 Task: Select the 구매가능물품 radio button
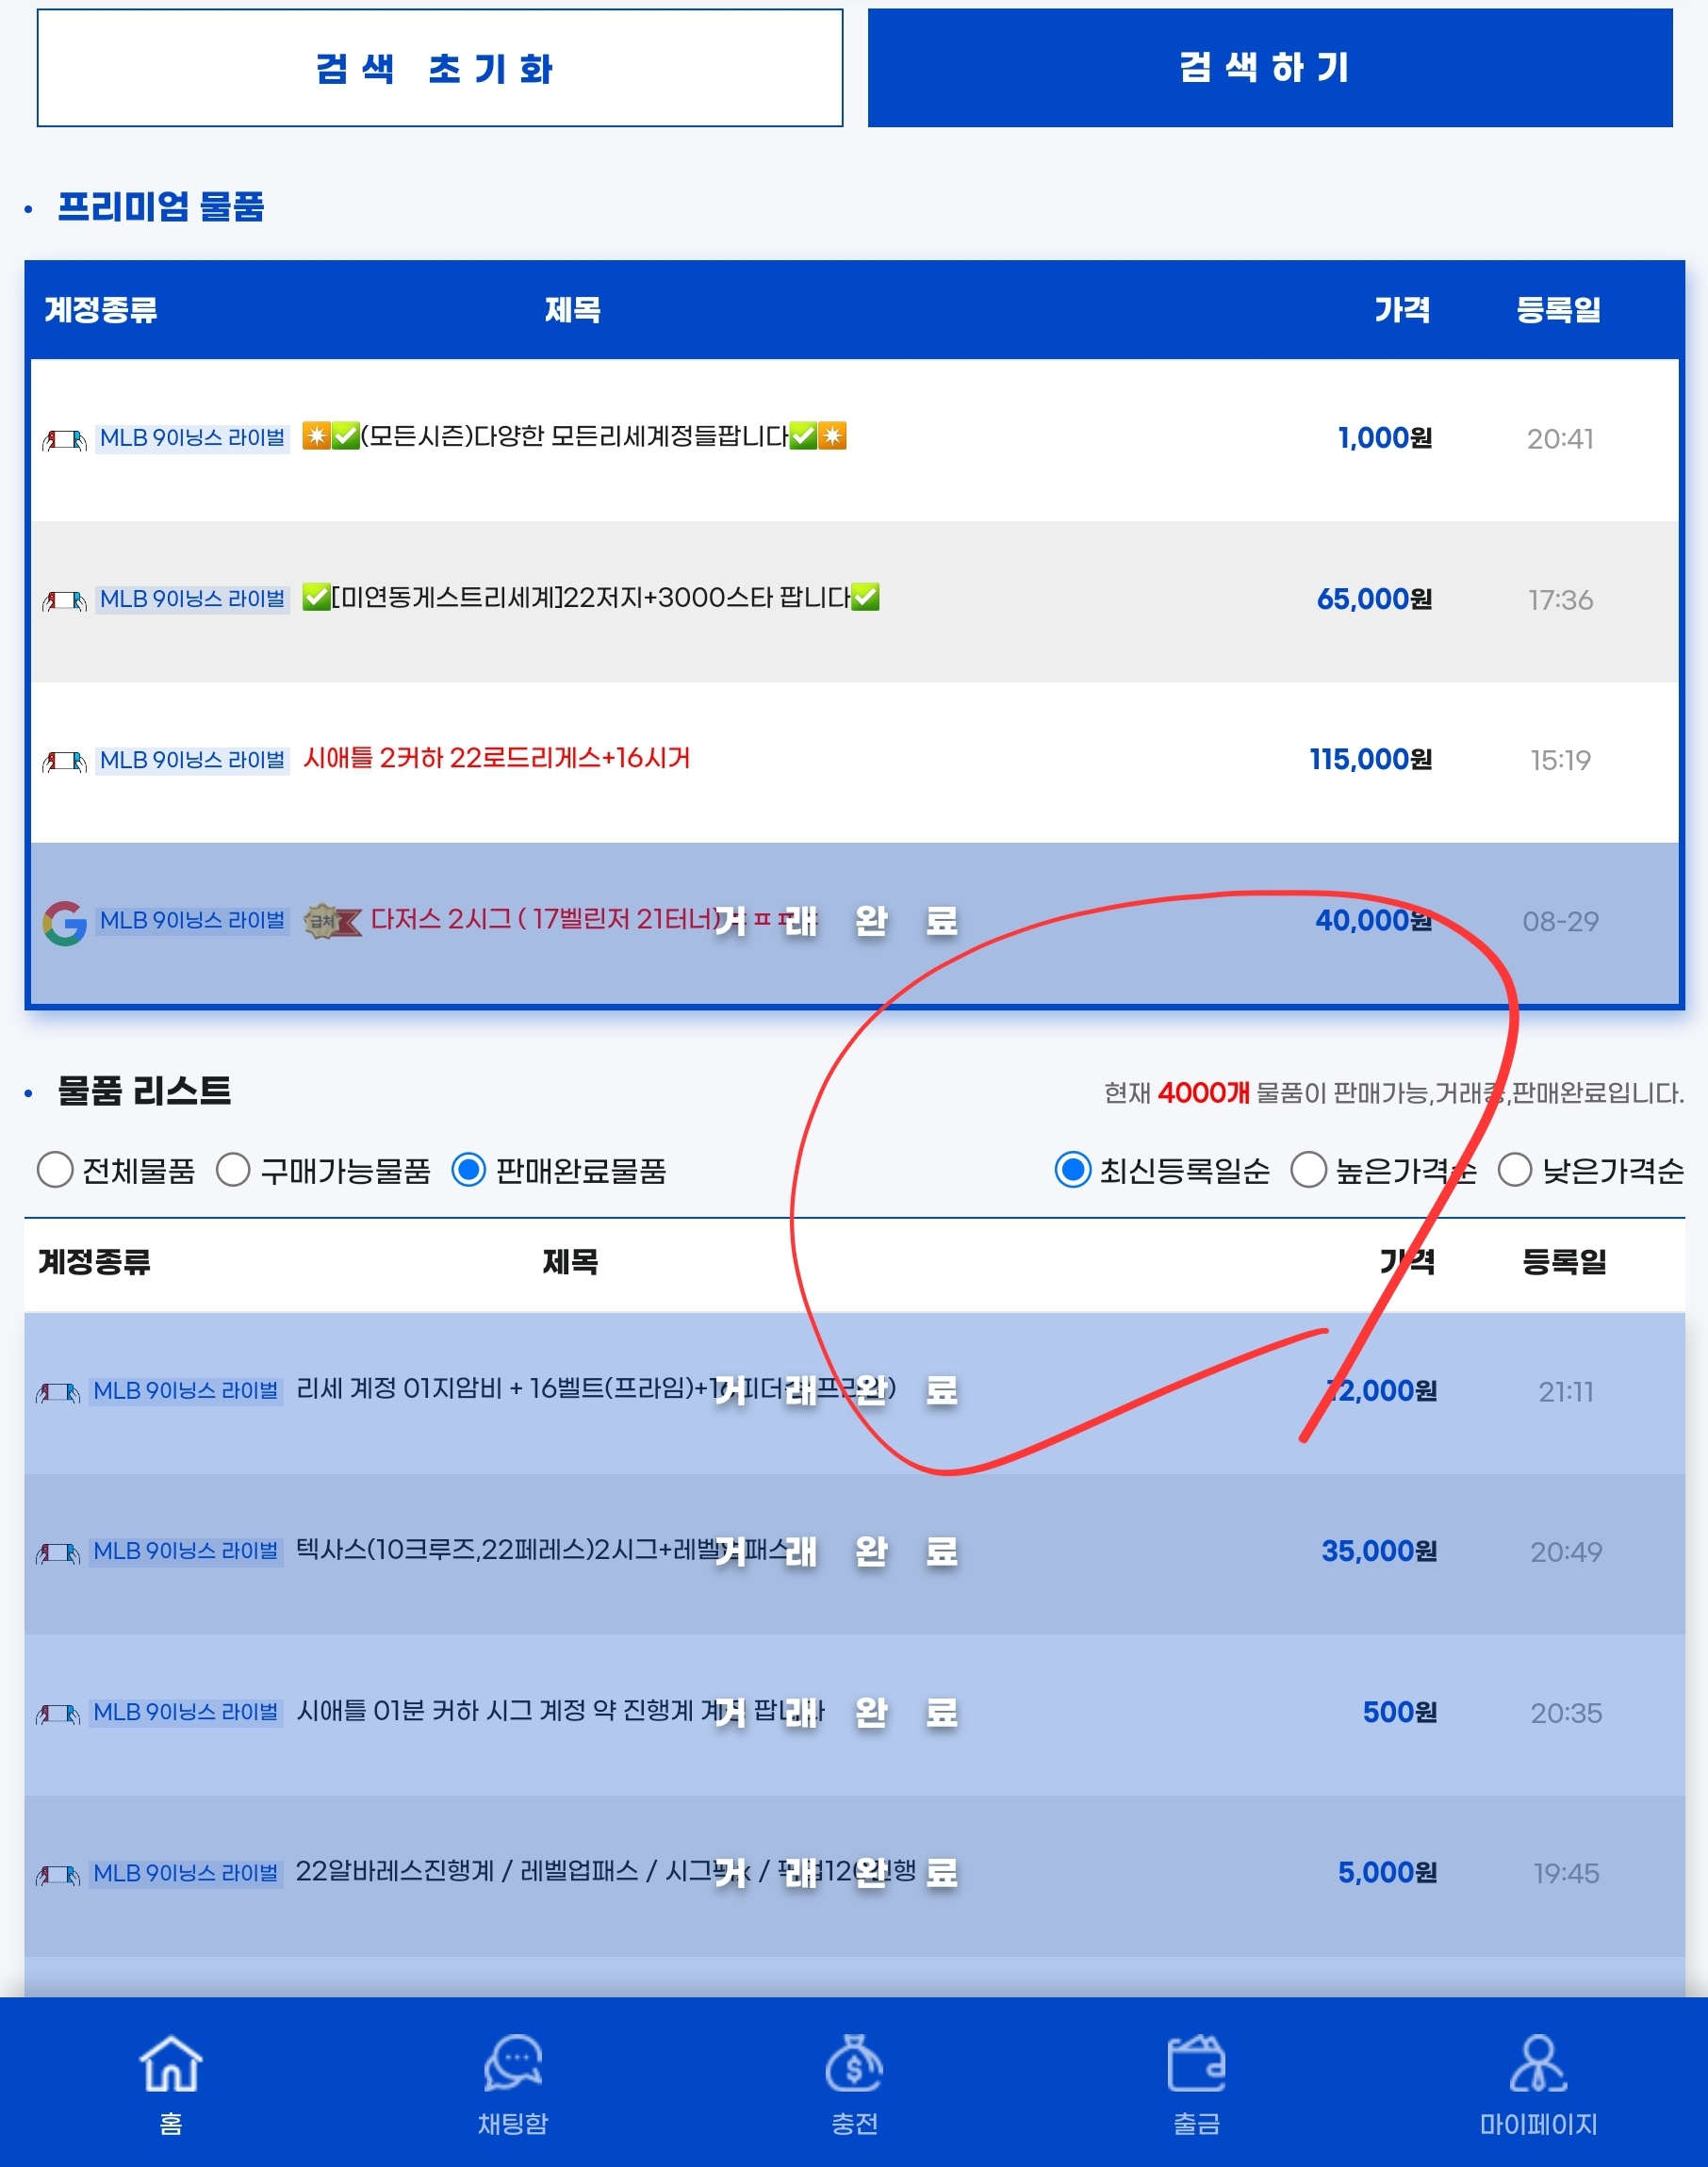[233, 1170]
